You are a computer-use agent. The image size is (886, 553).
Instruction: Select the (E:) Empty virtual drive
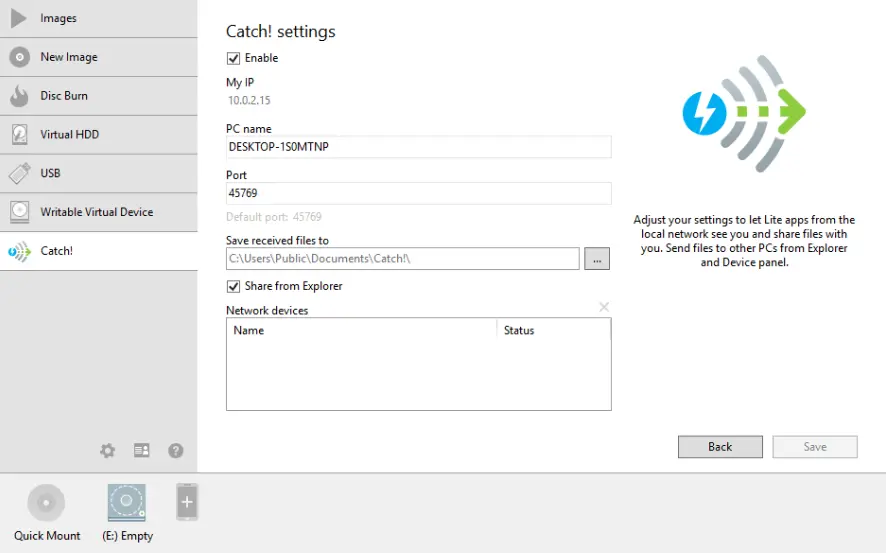coord(127,503)
